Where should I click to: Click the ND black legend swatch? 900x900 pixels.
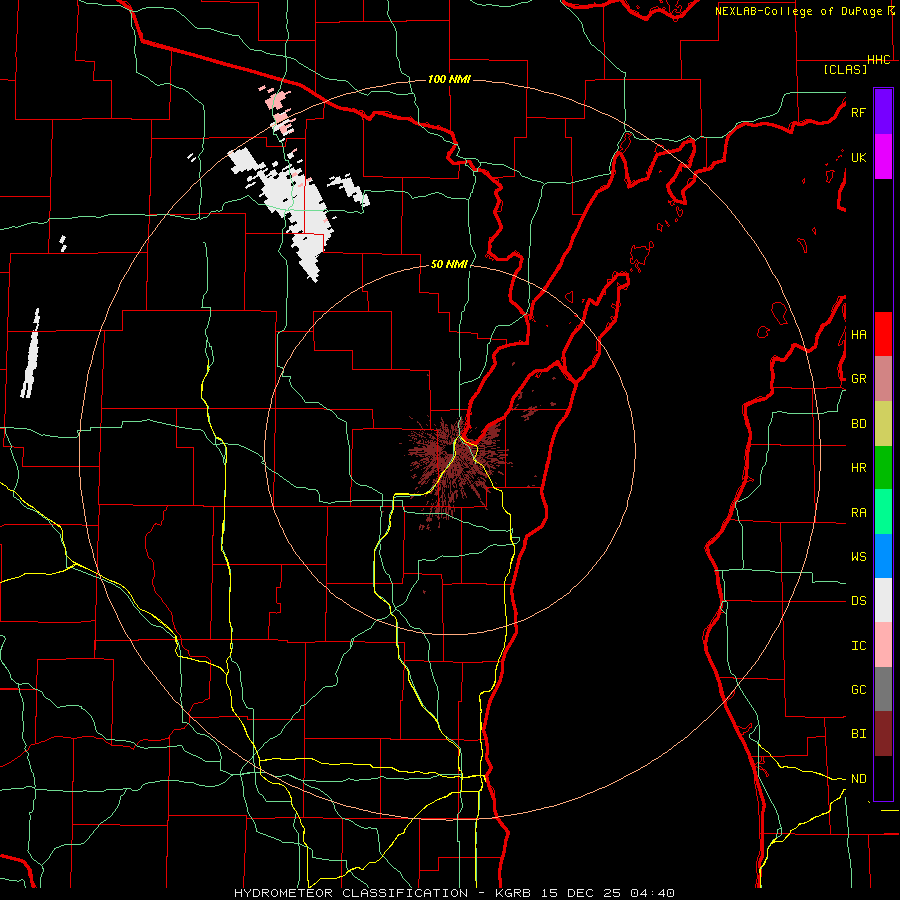[883, 778]
